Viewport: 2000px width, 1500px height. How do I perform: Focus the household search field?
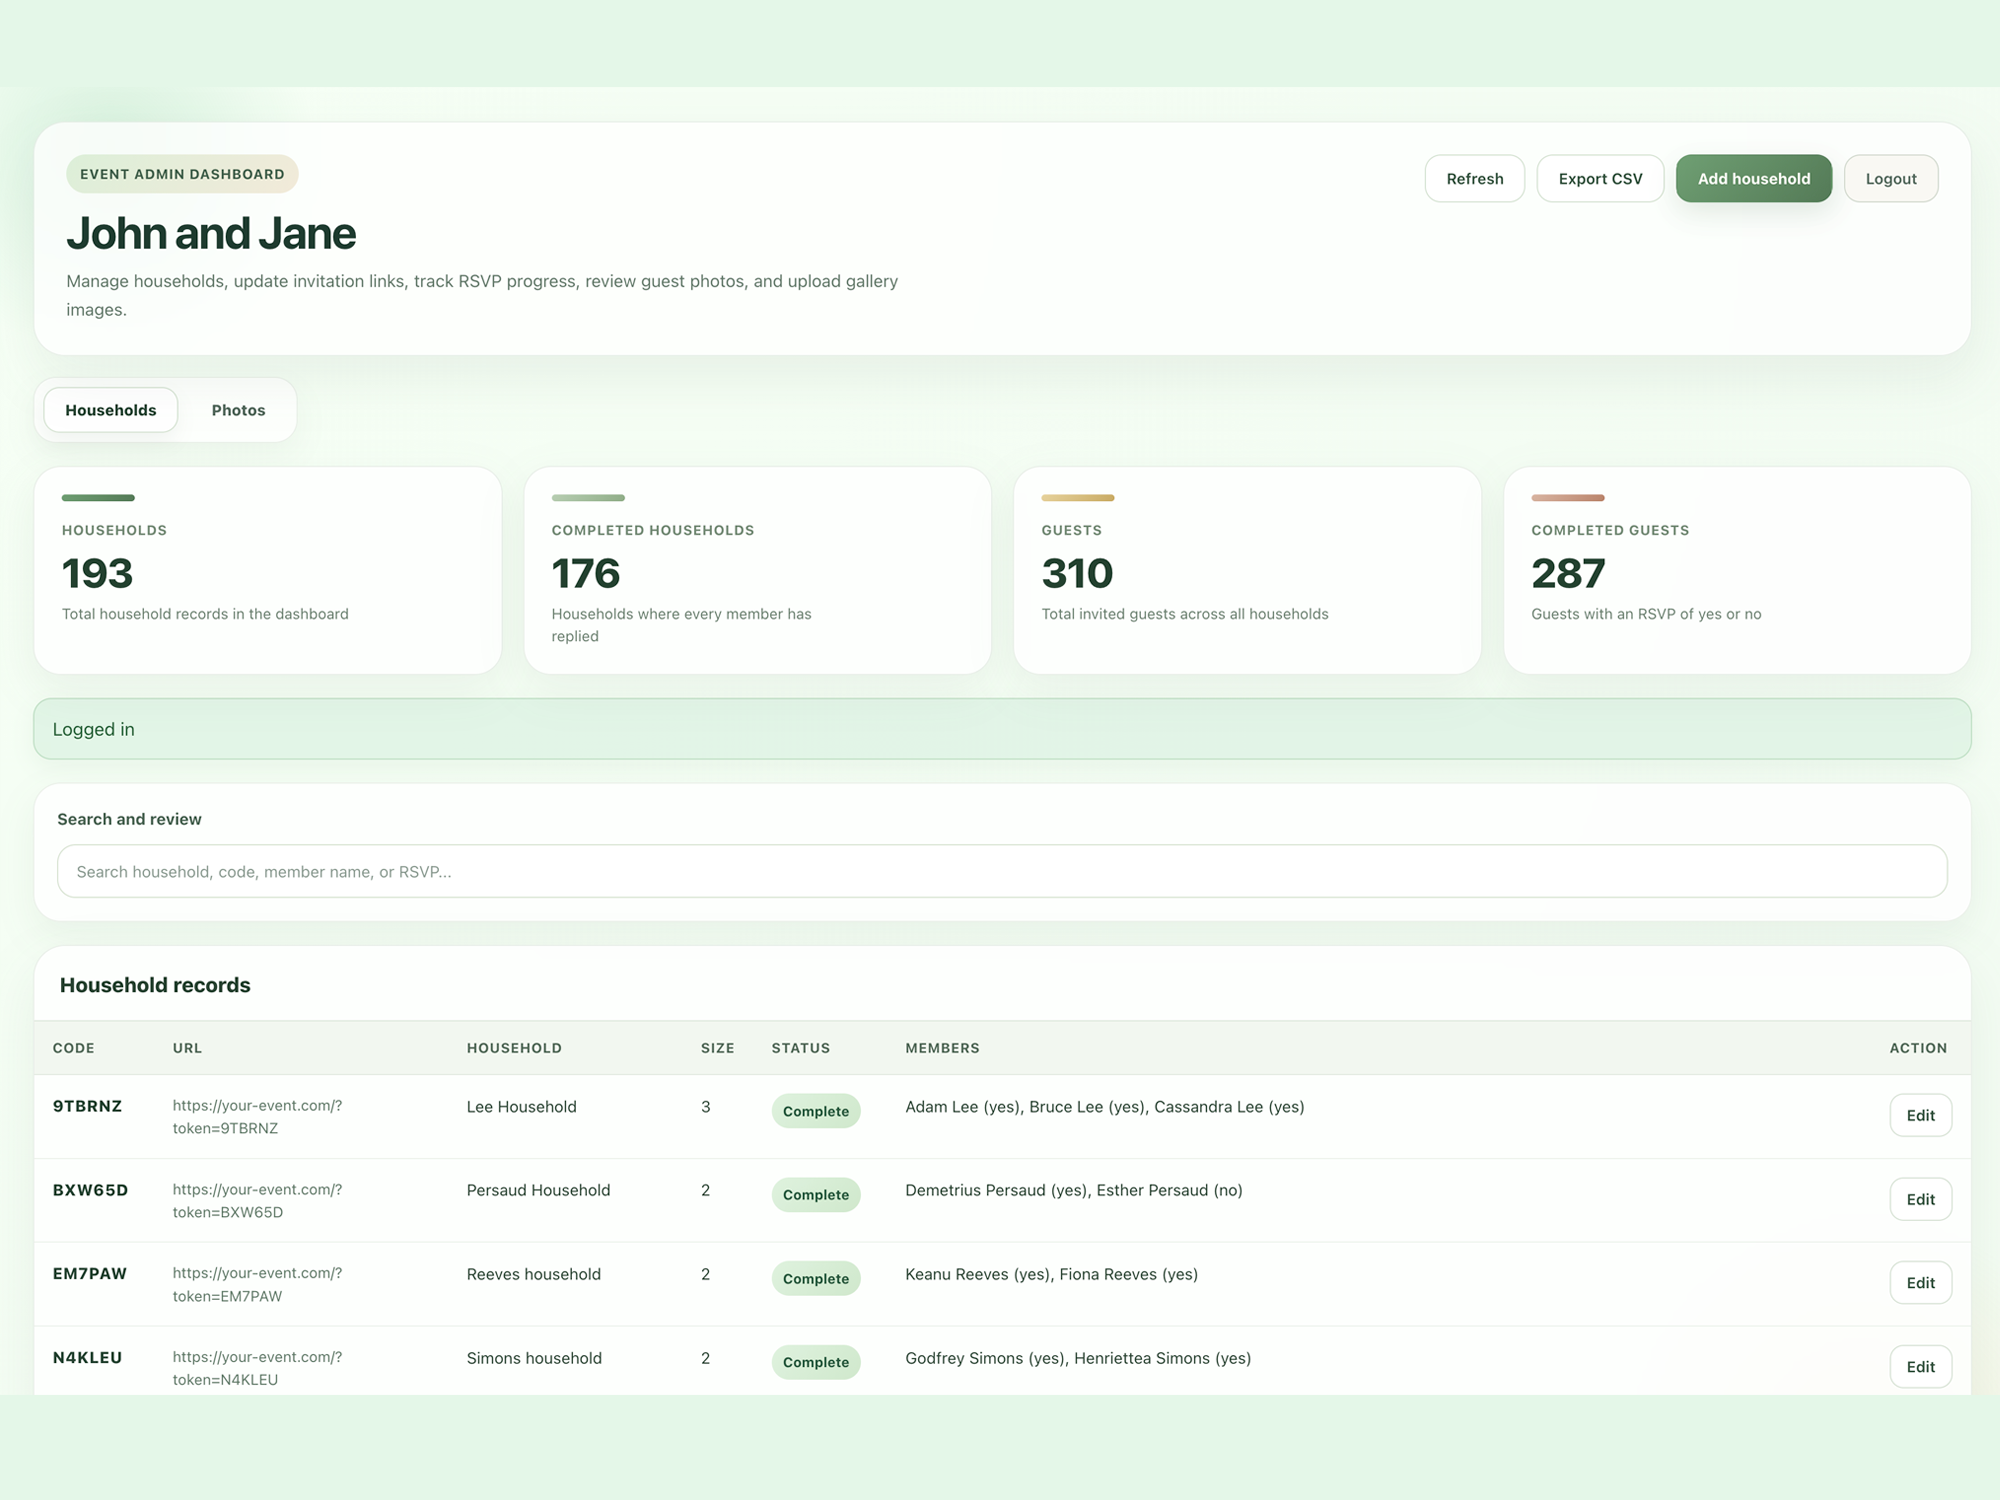pyautogui.click(x=1002, y=871)
